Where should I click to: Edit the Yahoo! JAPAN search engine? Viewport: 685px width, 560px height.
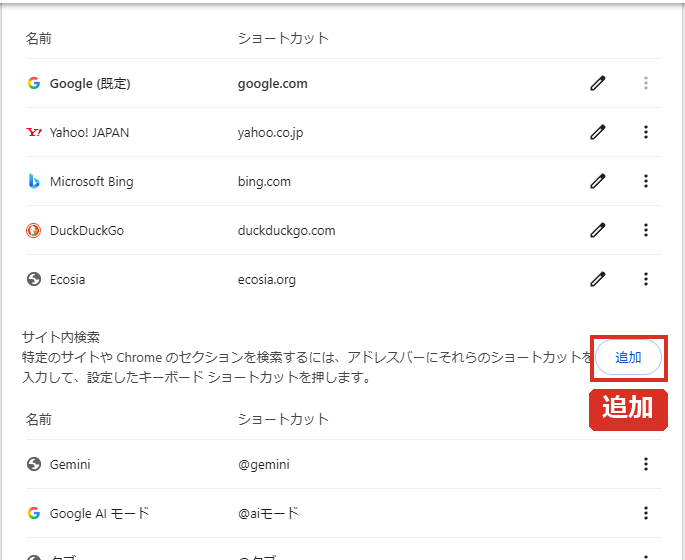click(598, 132)
